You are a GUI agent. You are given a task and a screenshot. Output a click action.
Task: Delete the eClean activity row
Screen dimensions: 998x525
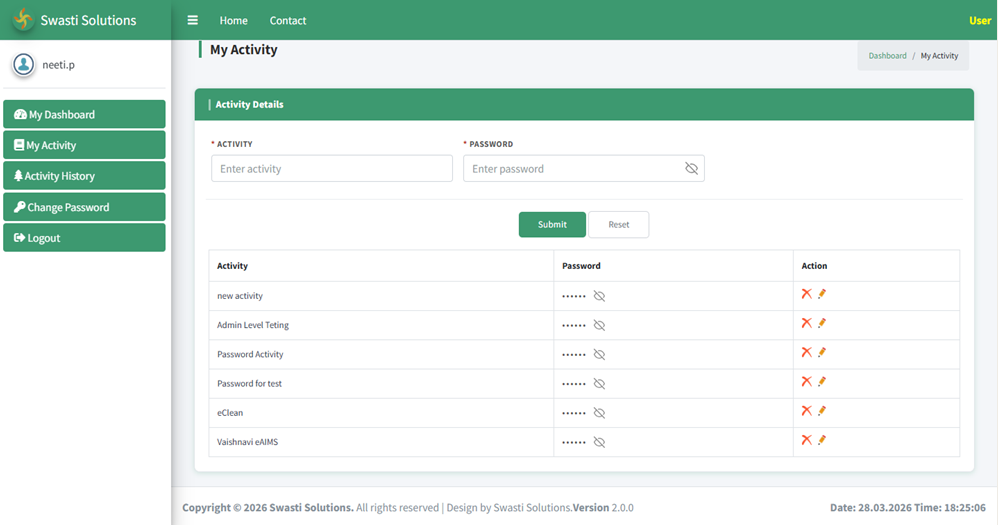(x=806, y=410)
